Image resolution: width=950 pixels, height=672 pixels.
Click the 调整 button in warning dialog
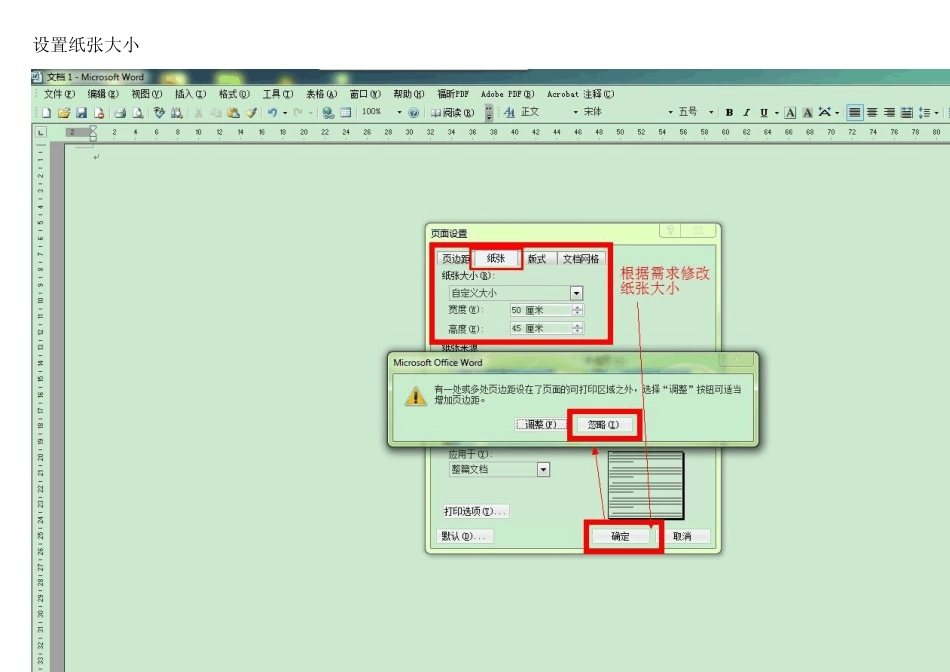pyautogui.click(x=540, y=425)
